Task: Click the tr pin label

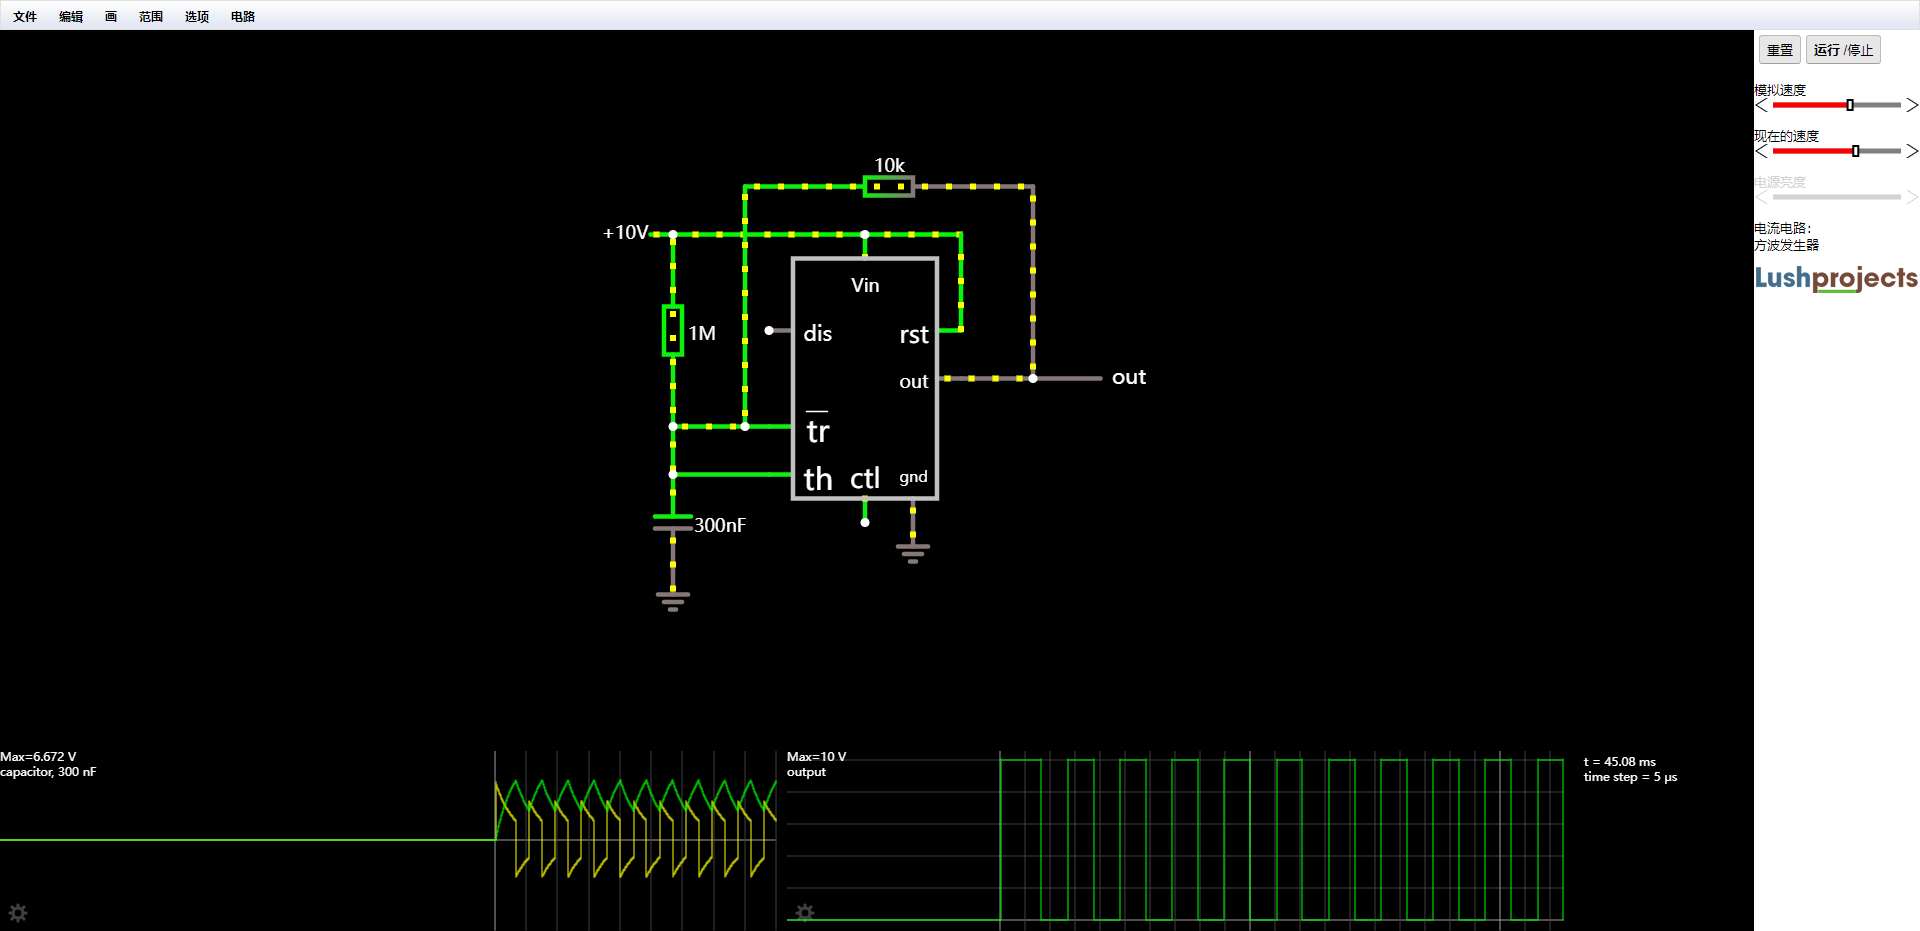Action: tap(818, 431)
